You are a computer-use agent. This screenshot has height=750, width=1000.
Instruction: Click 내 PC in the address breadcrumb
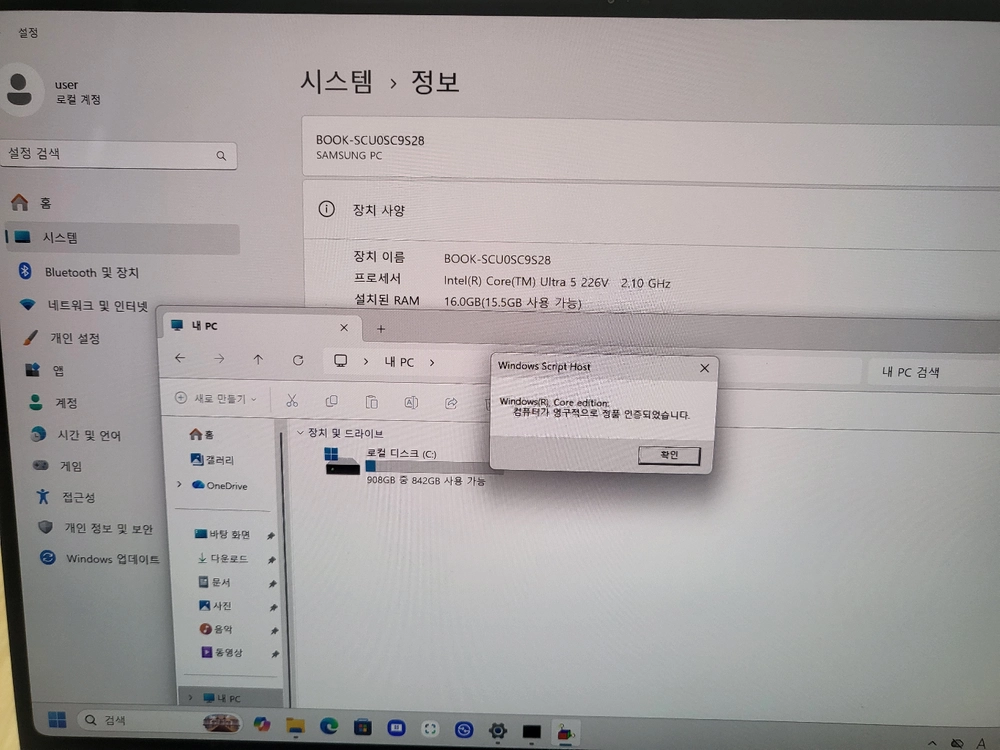tap(399, 362)
